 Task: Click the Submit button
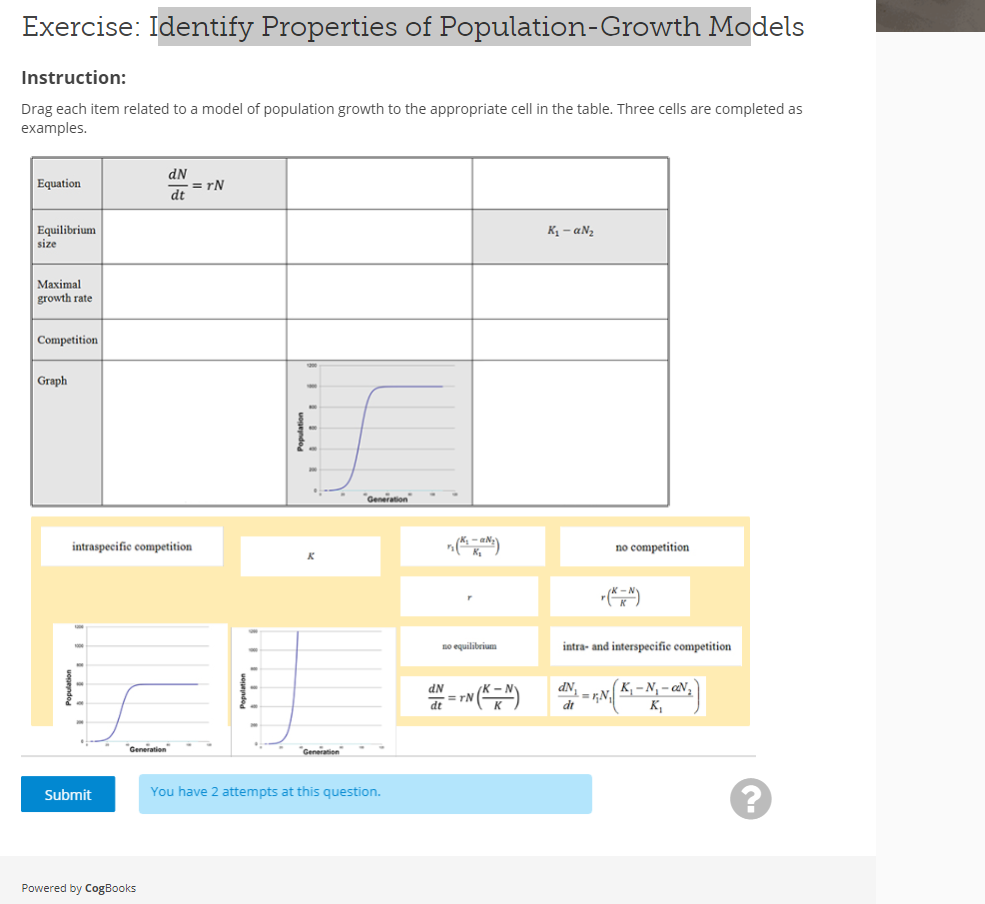click(67, 794)
